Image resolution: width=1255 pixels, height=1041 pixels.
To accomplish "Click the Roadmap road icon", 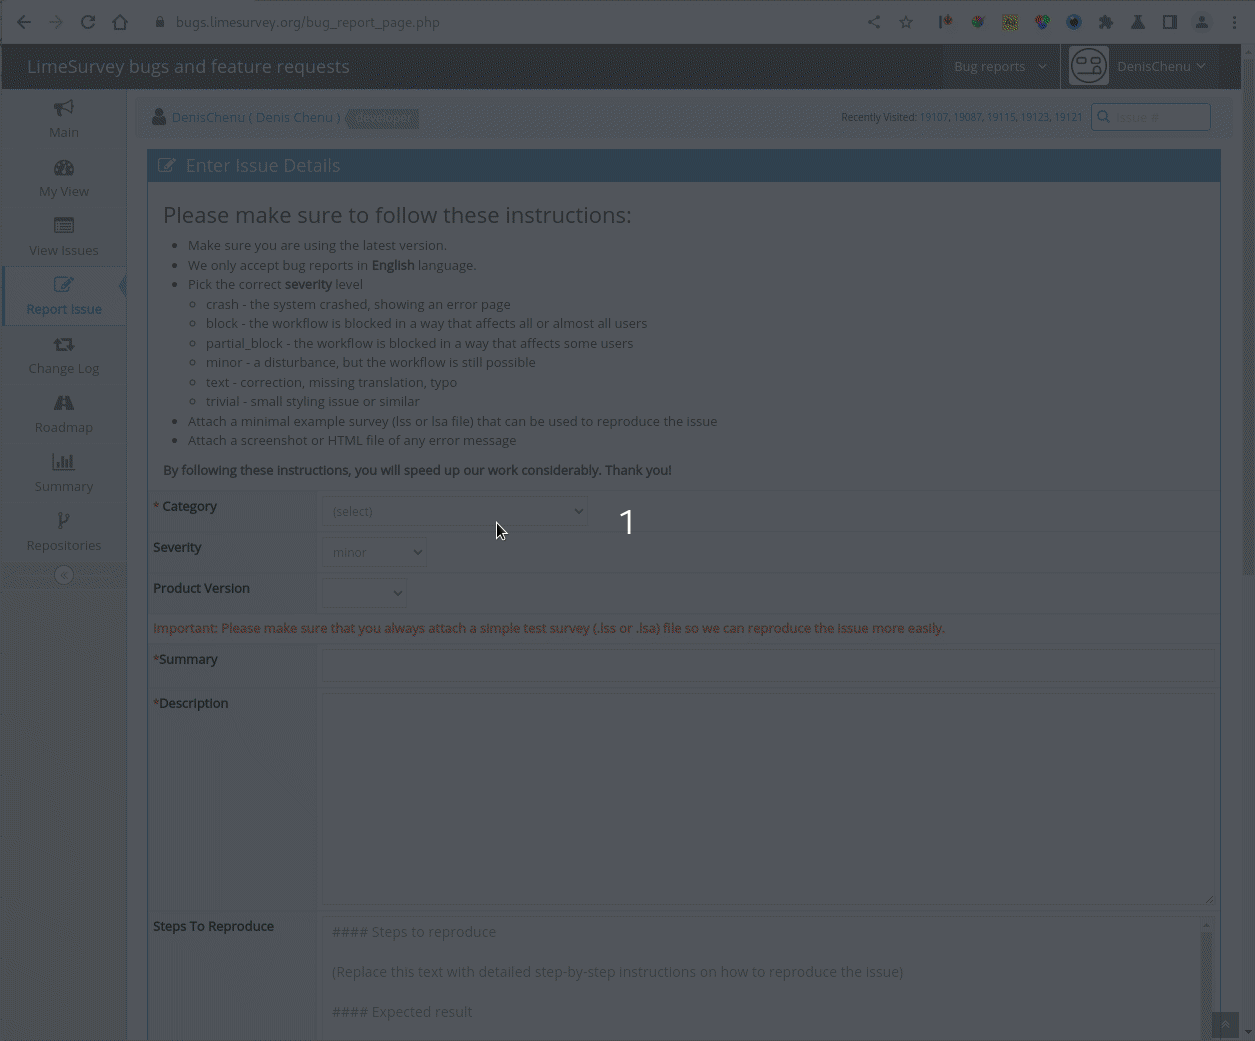I will (x=64, y=403).
